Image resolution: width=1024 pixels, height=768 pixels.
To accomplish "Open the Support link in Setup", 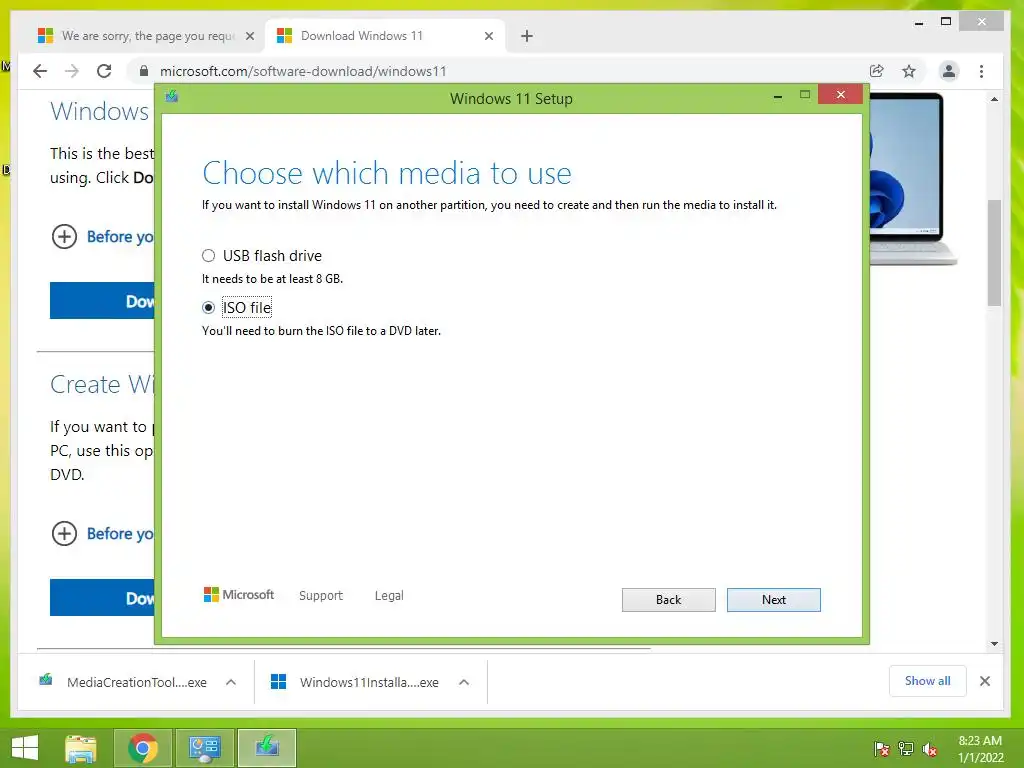I will coord(321,596).
